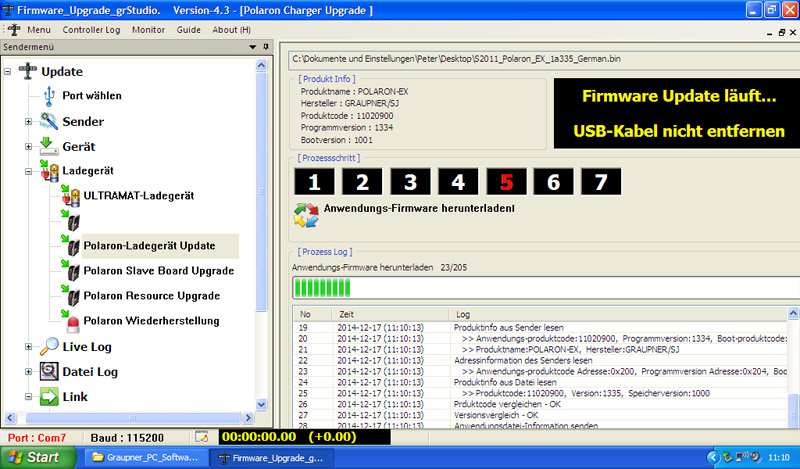The width and height of the screenshot is (800, 469).
Task: Click the firmware file path field
Action: [x=544, y=59]
